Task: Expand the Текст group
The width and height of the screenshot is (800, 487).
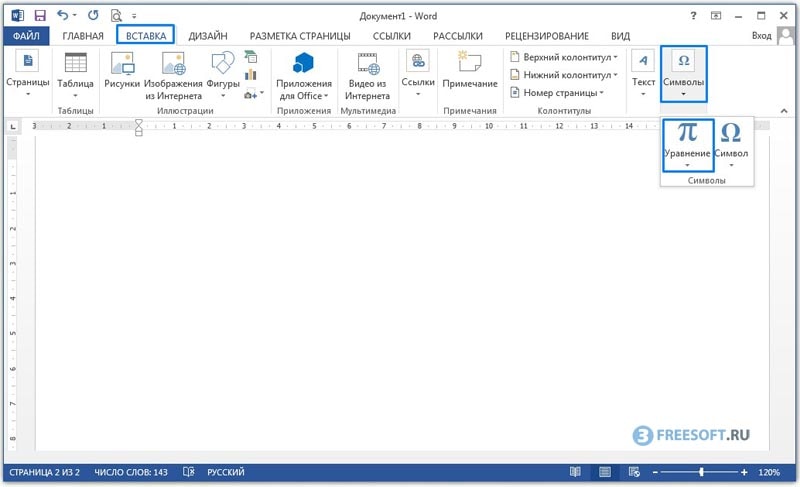Action: 643,73
